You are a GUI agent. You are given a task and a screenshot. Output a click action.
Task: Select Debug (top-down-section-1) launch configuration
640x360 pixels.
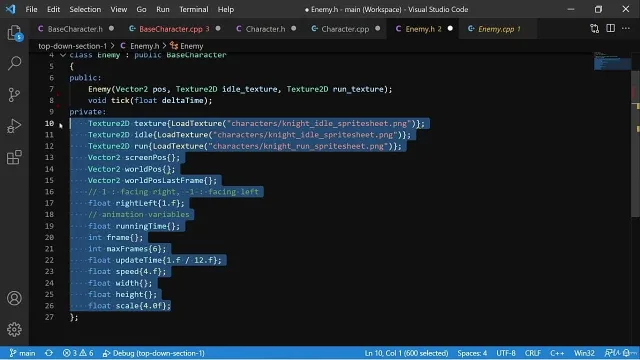(153, 353)
